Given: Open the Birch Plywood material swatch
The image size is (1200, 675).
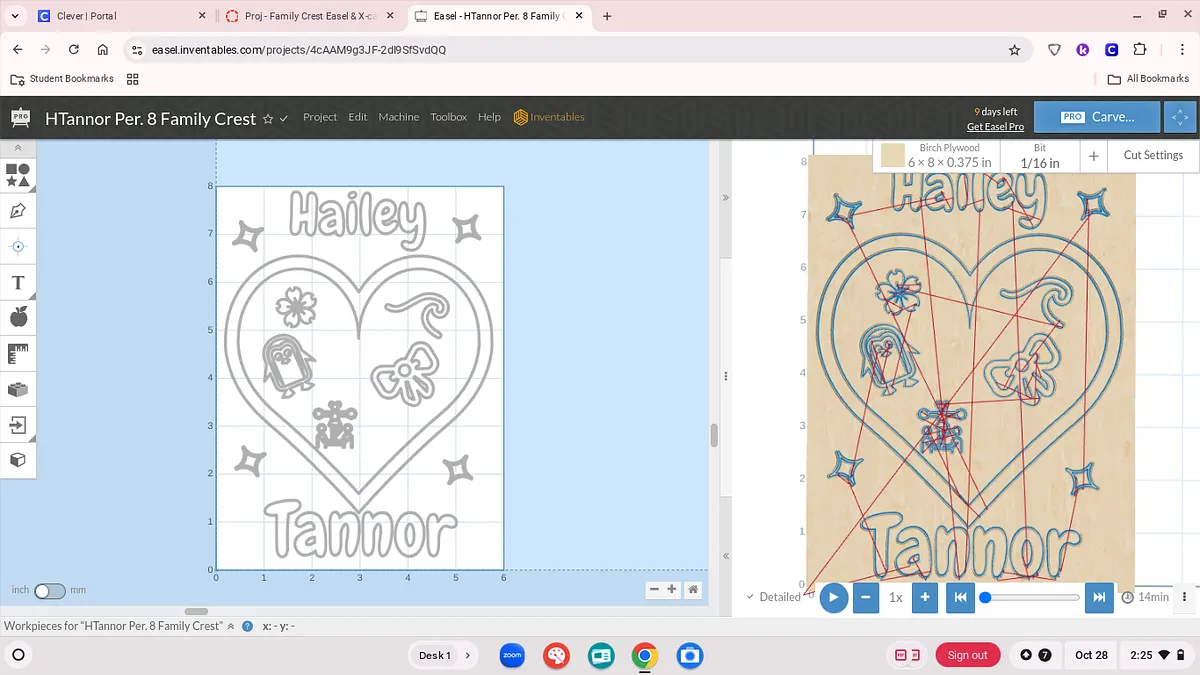Looking at the screenshot, I should coord(892,155).
